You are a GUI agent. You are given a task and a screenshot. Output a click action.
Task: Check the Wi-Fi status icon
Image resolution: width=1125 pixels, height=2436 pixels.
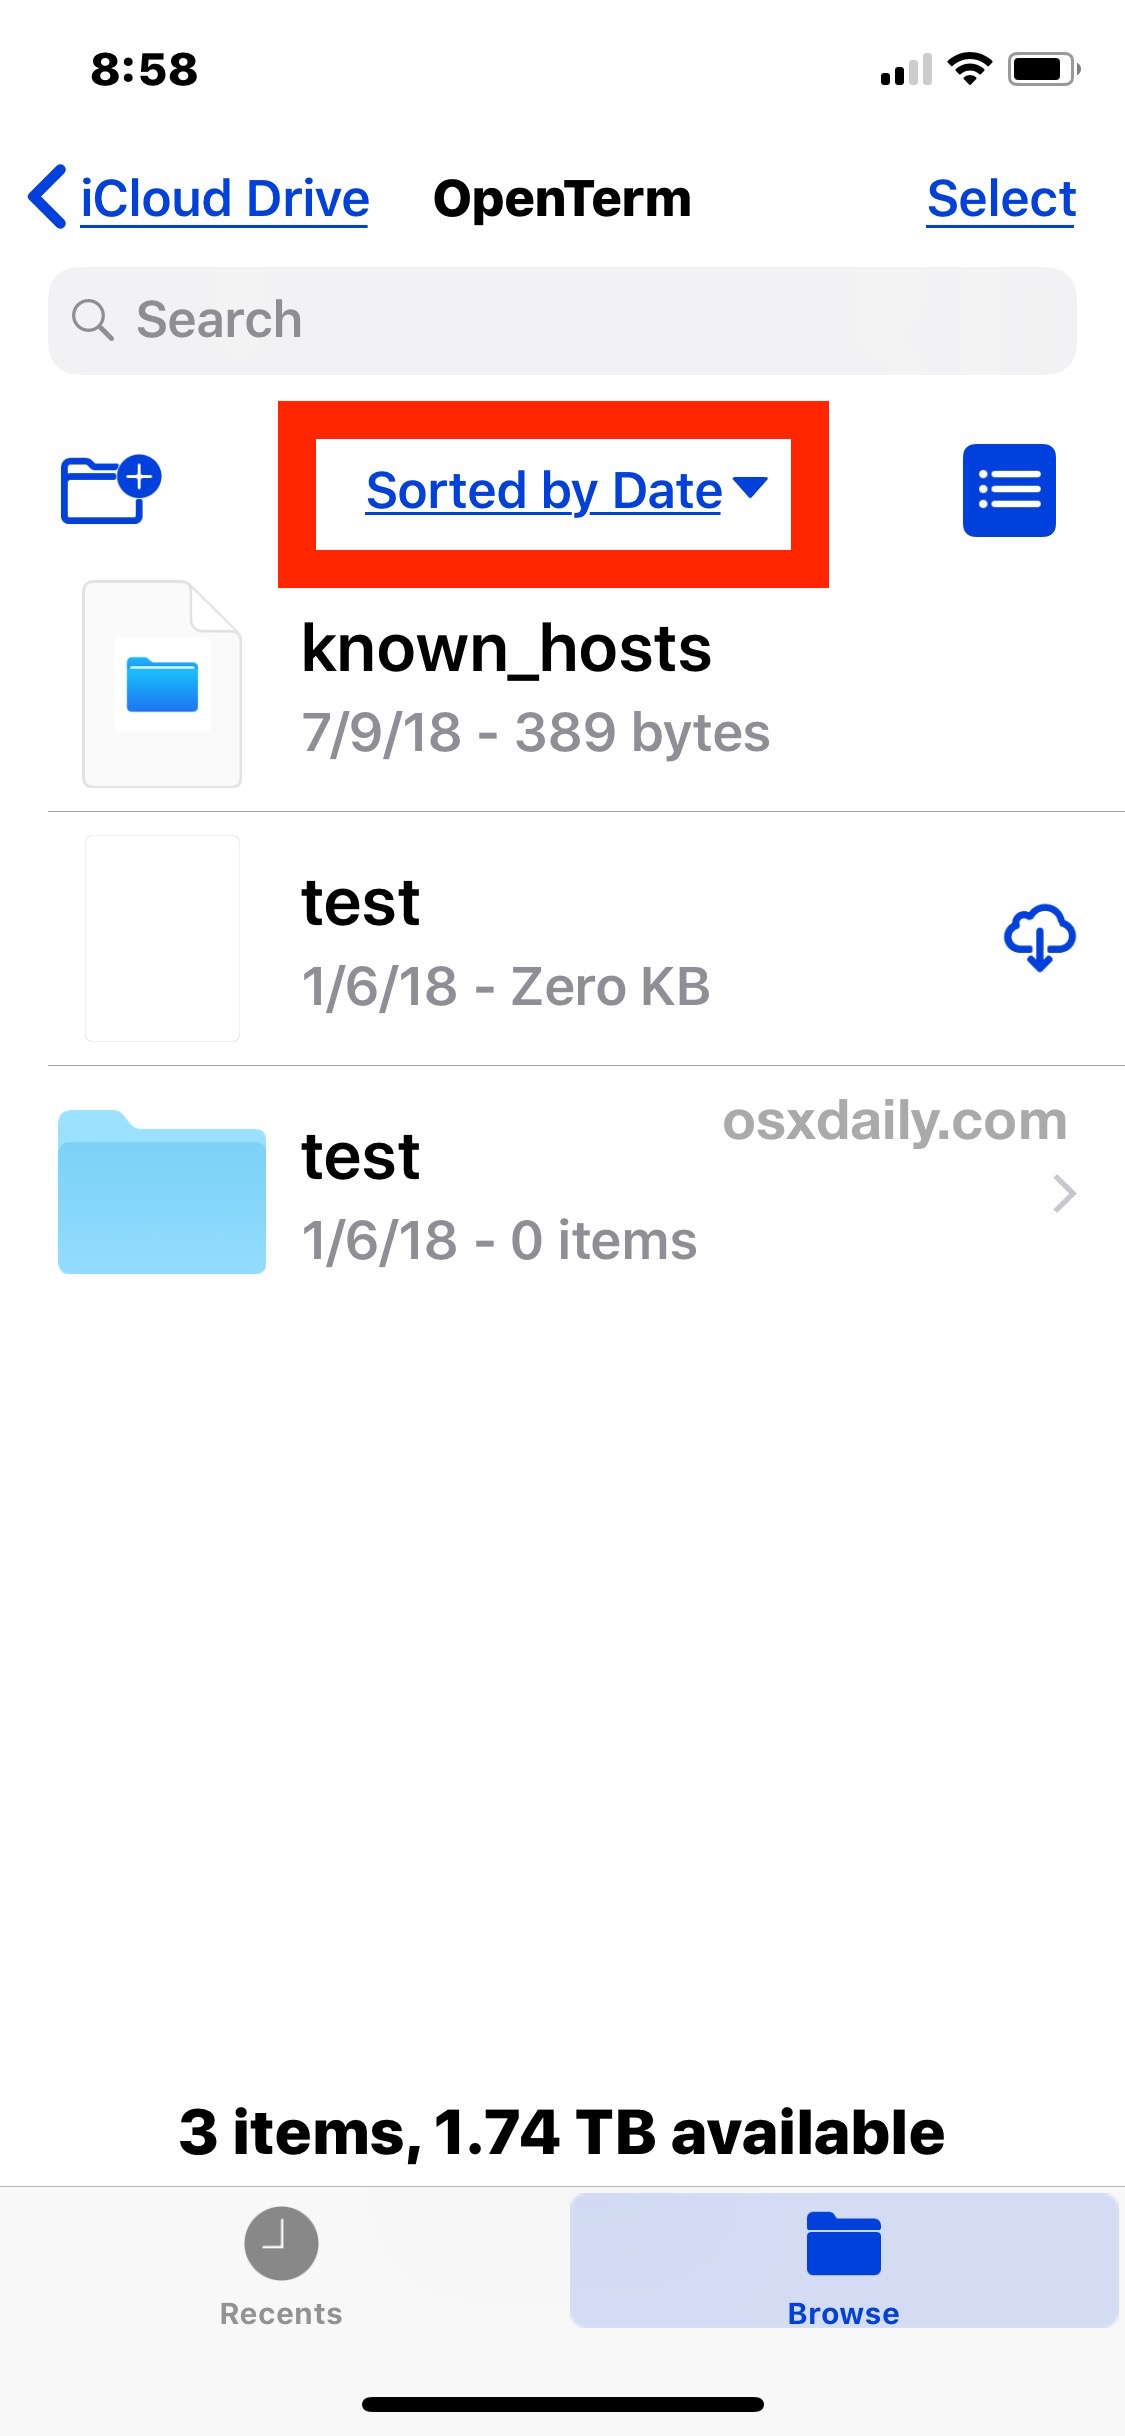coord(967,68)
